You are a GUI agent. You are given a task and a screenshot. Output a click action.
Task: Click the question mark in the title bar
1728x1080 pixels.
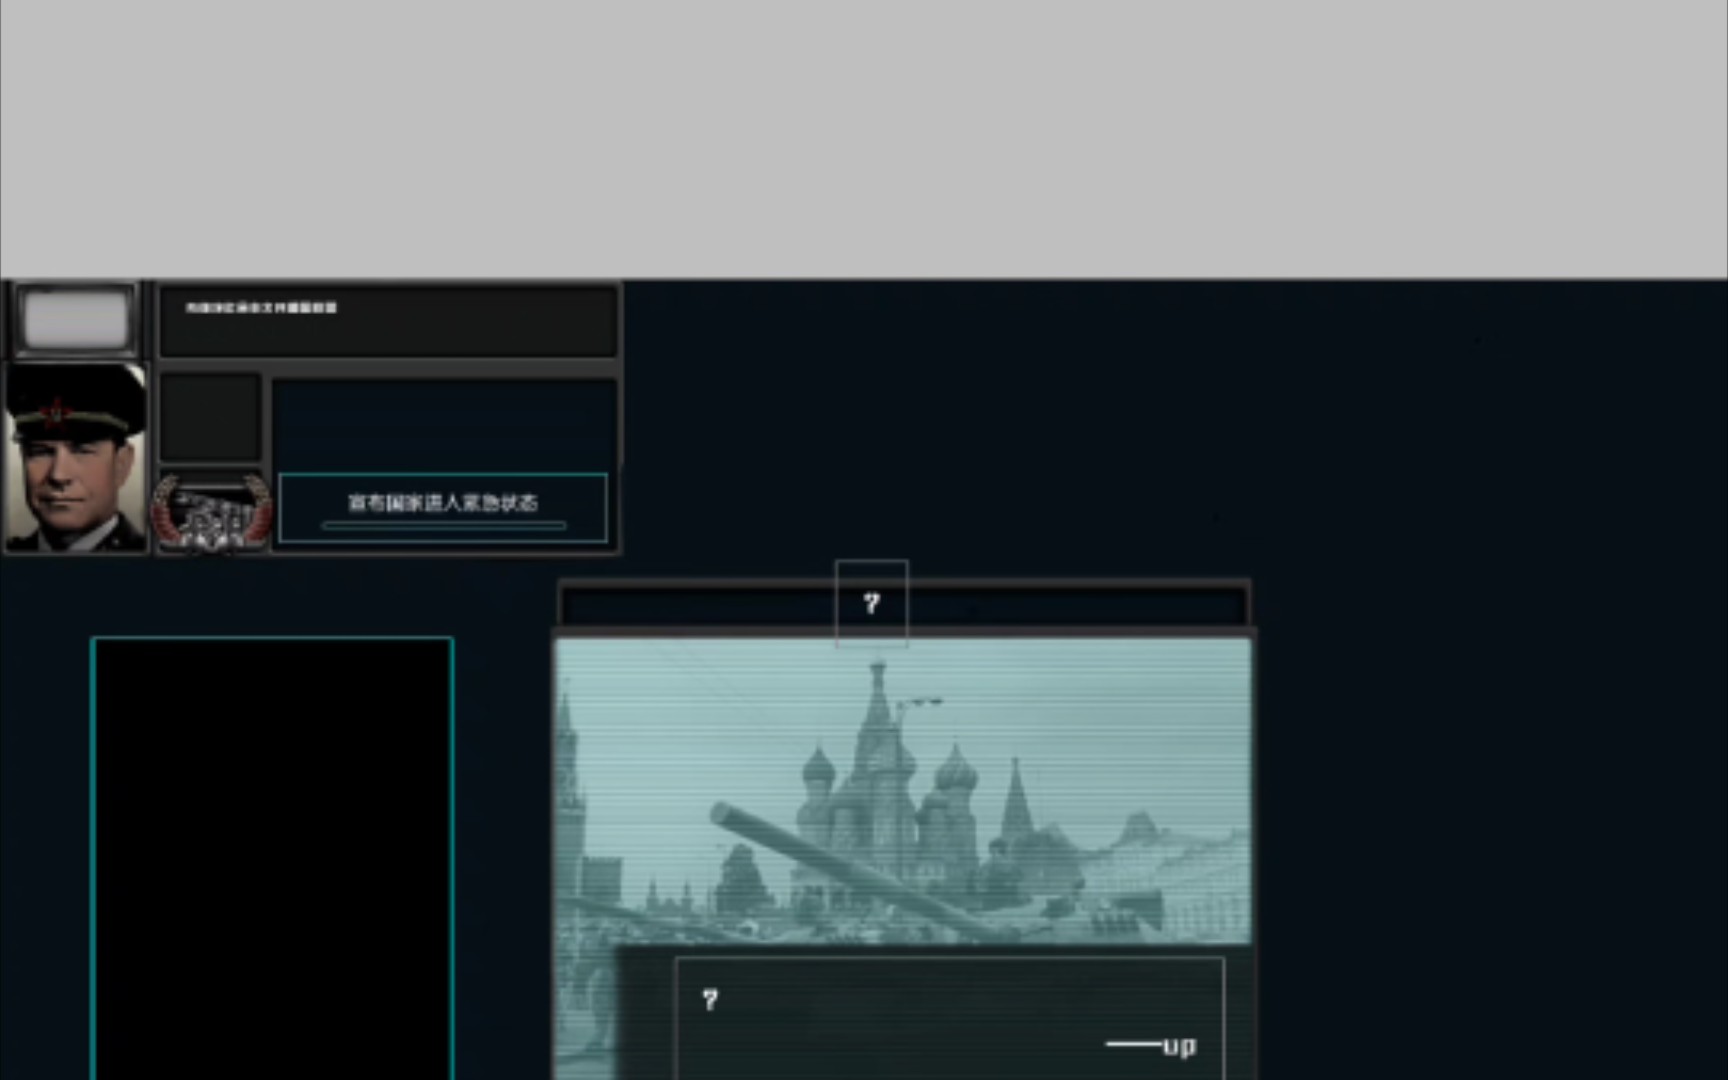[x=872, y=603]
